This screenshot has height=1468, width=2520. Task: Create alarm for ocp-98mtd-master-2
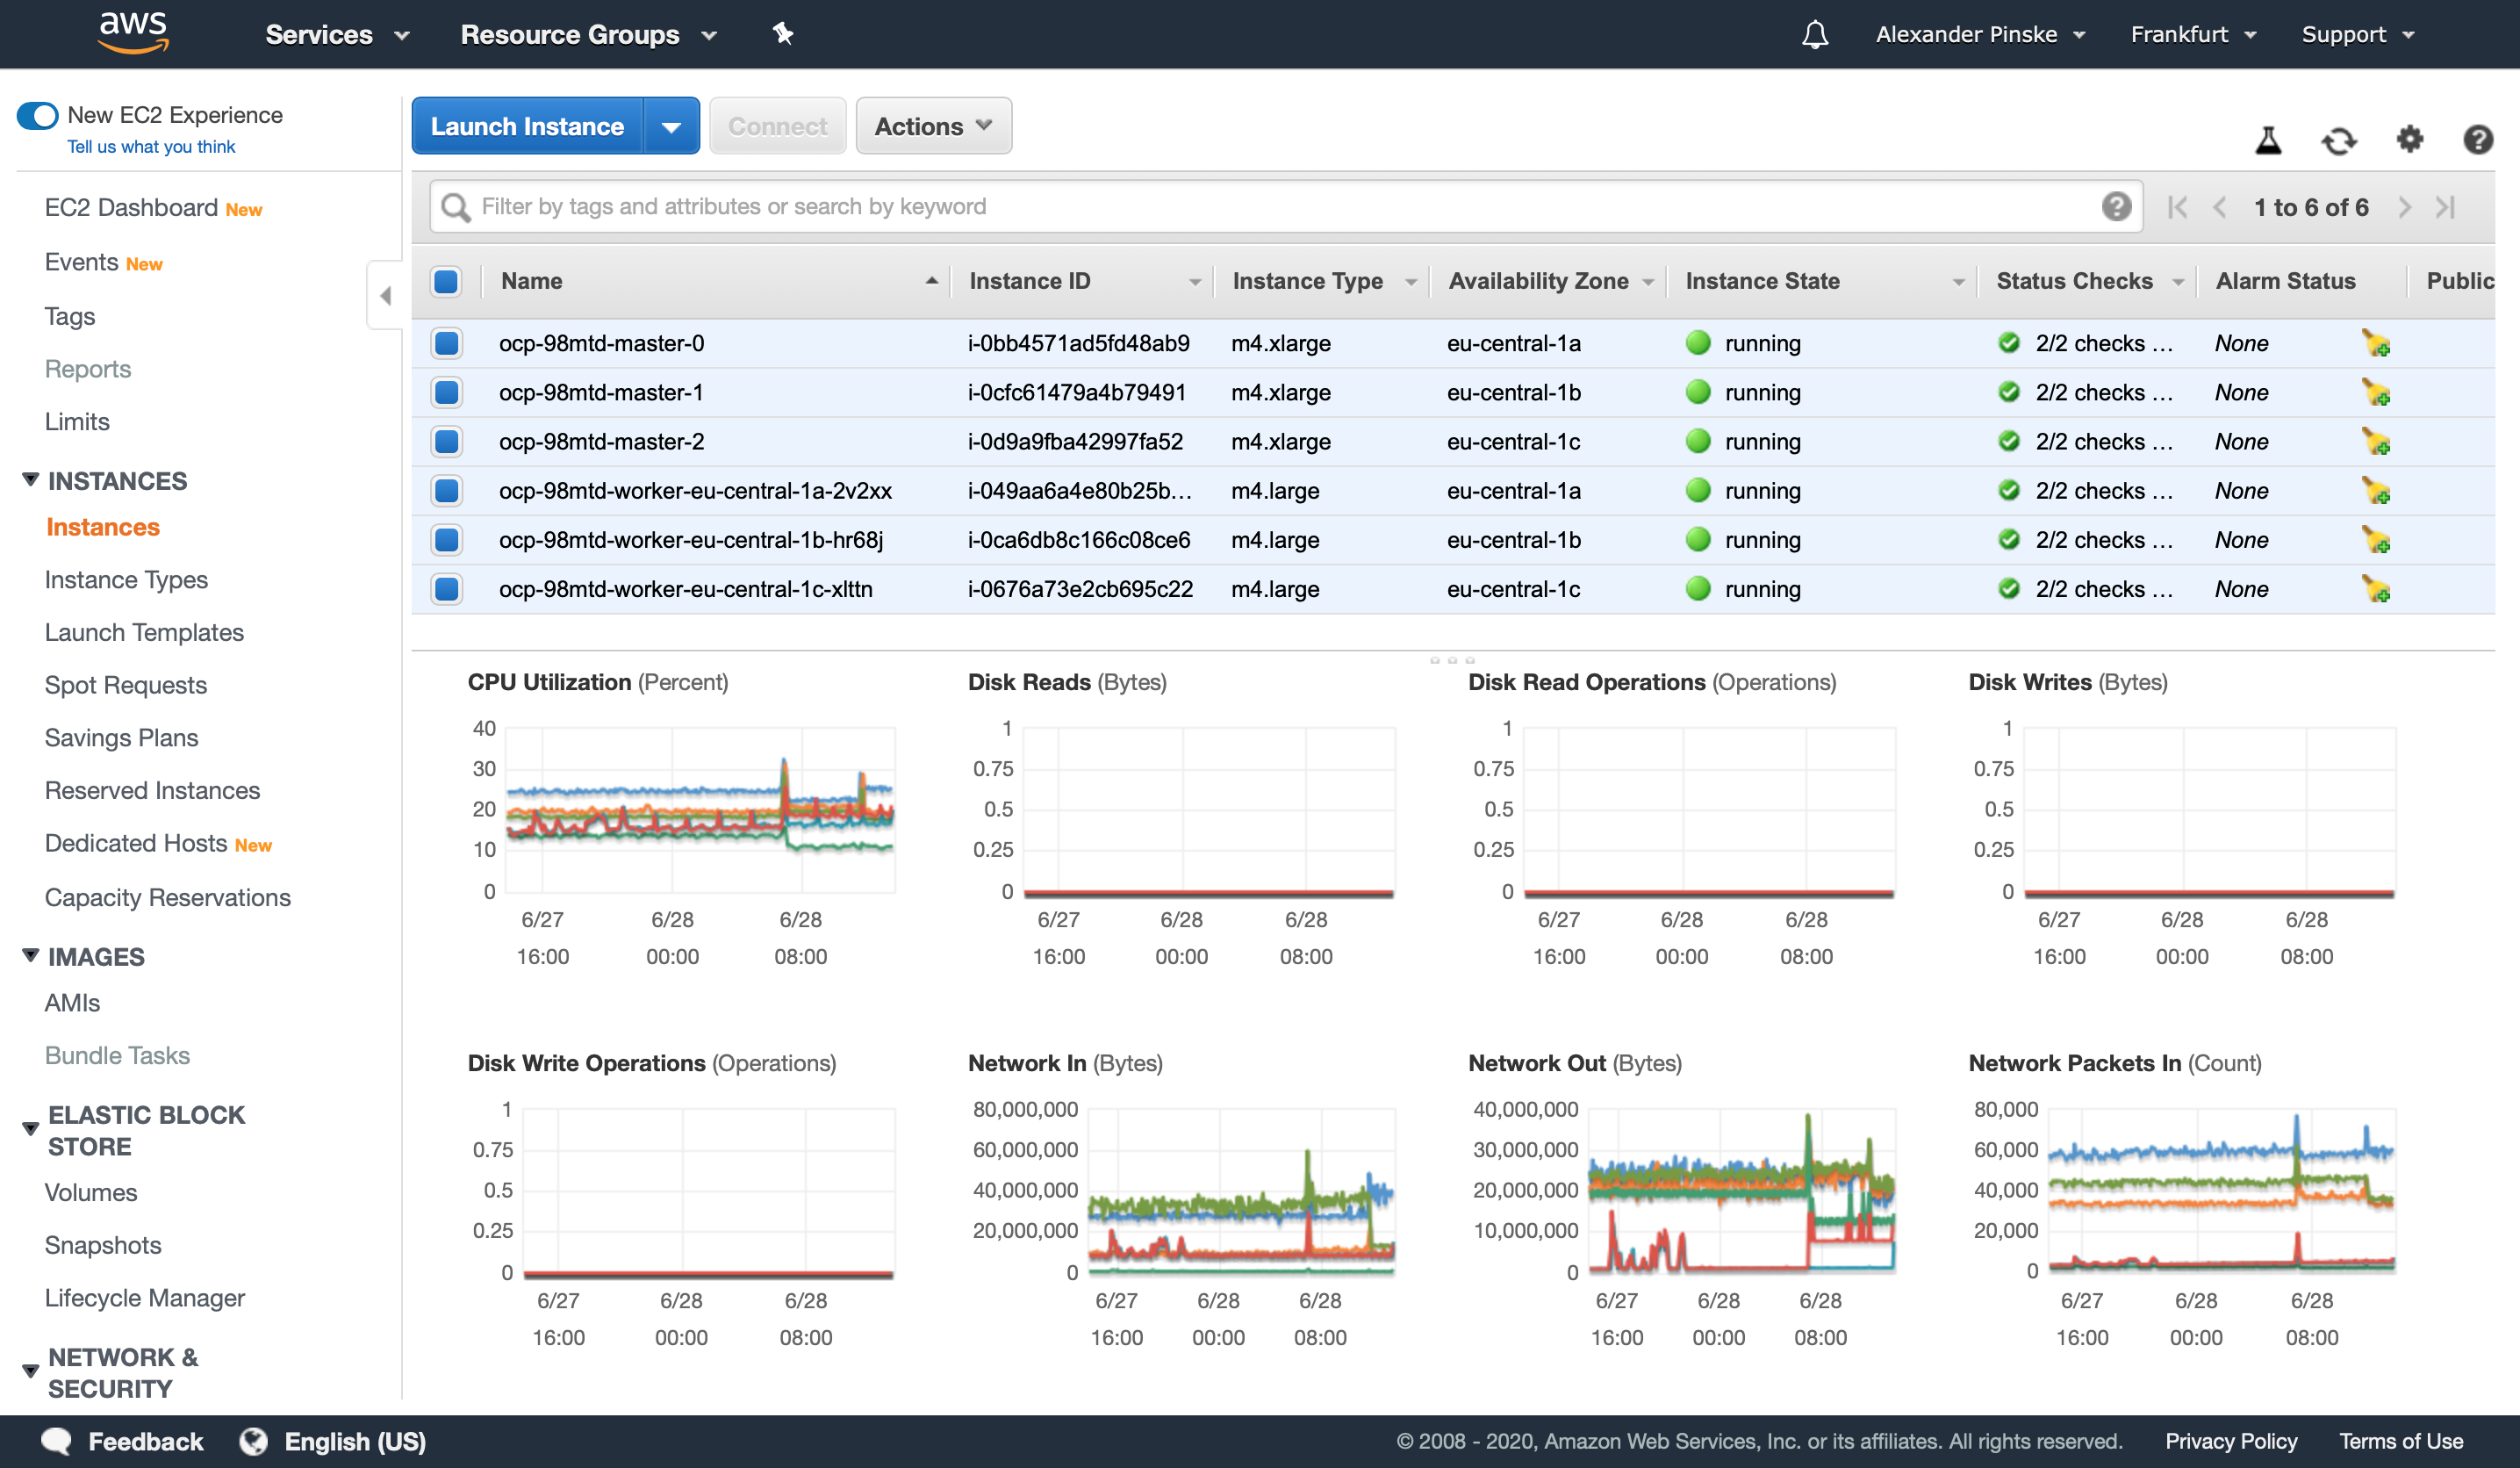coord(2376,441)
